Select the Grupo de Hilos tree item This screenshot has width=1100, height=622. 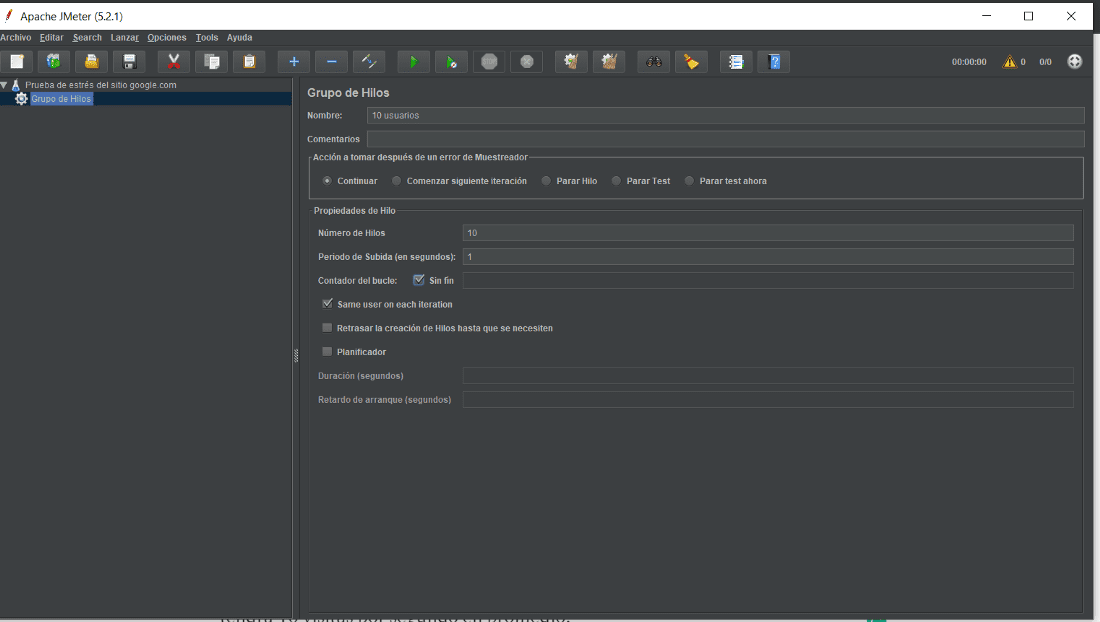click(x=62, y=98)
